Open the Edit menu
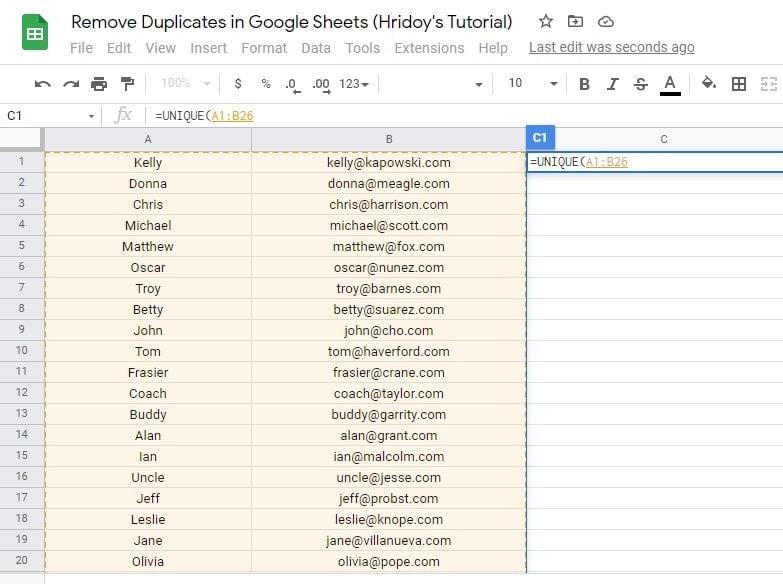 tap(119, 48)
